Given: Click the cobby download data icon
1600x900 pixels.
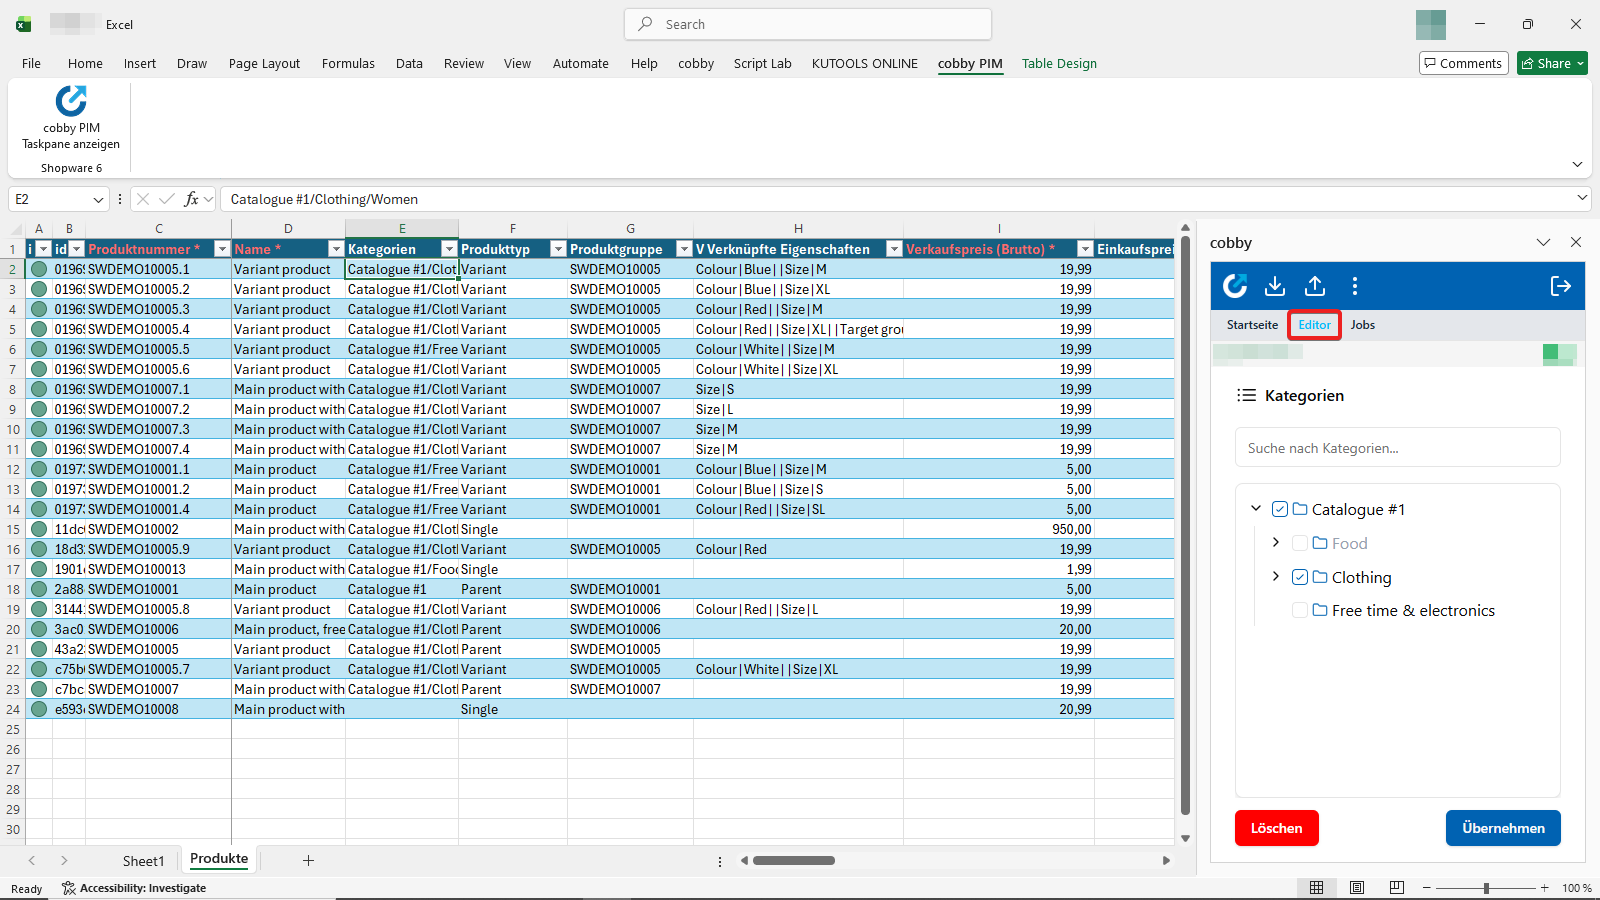Looking at the screenshot, I should [1275, 286].
